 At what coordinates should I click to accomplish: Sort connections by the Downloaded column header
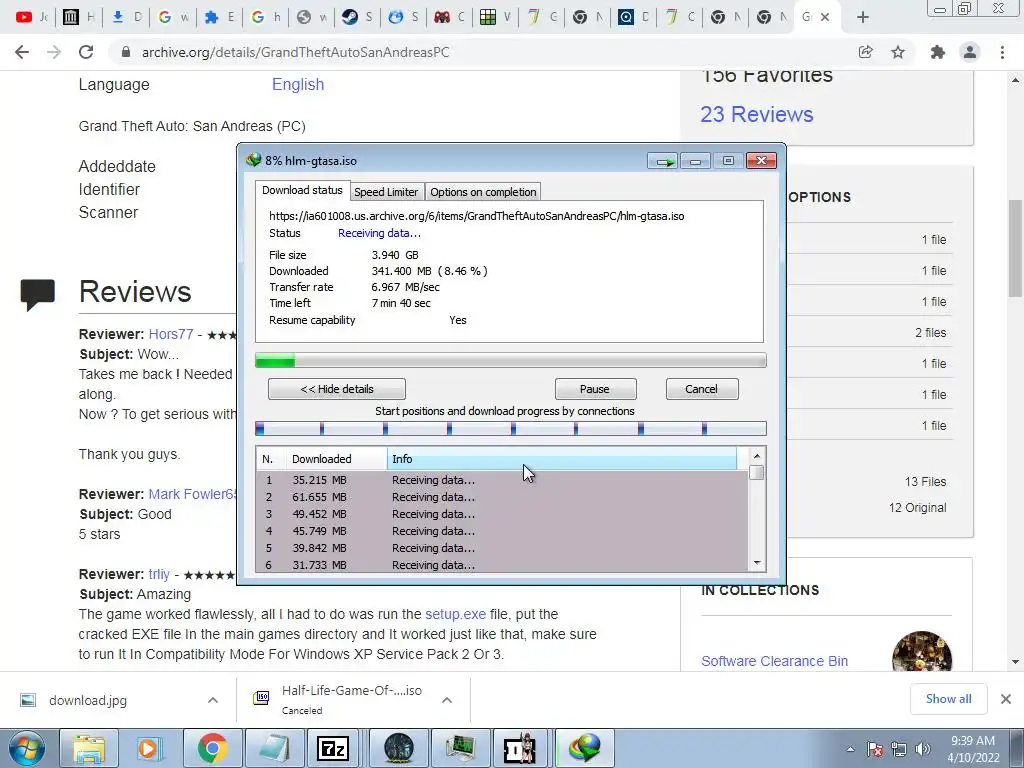(336, 459)
